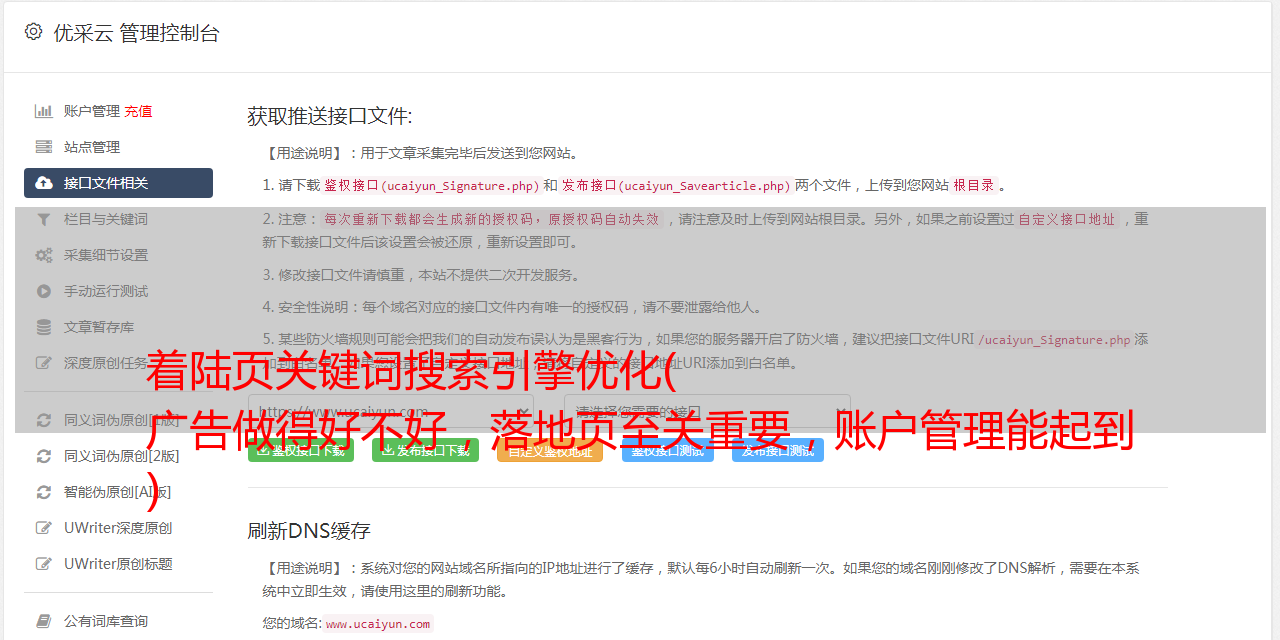The width and height of the screenshot is (1280, 640).
Task: Click the 自定义接口地址 highlighted text
Action: click(x=1067, y=219)
